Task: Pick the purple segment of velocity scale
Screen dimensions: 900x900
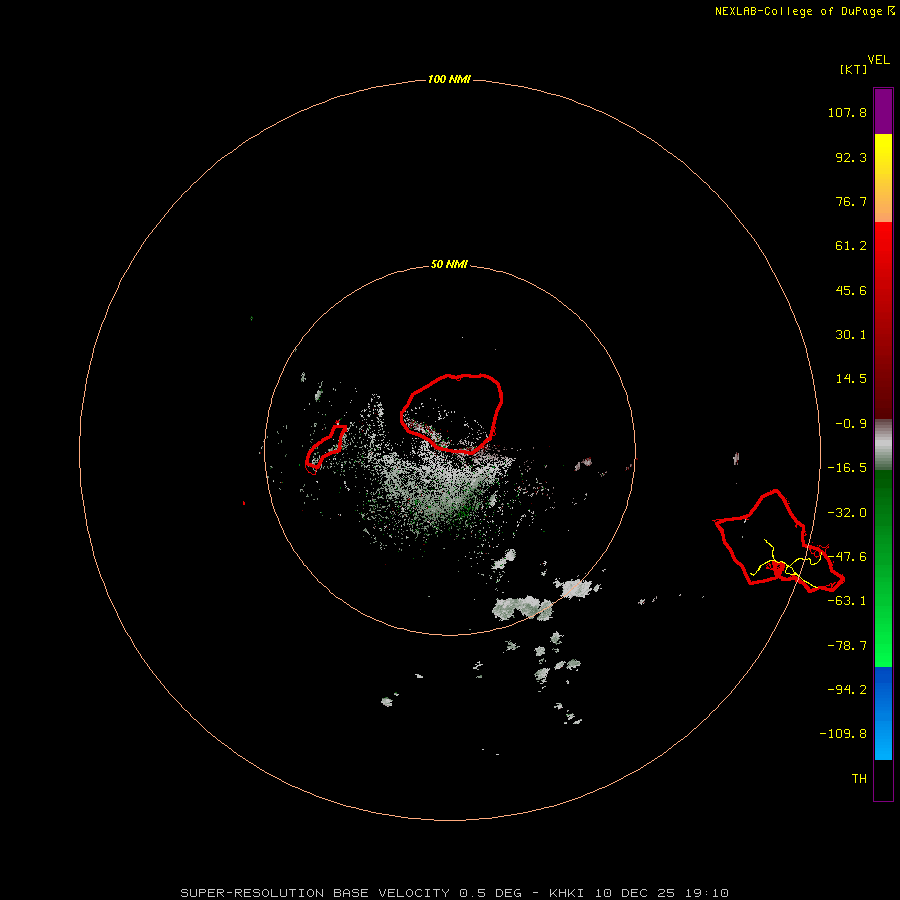Action: point(883,111)
